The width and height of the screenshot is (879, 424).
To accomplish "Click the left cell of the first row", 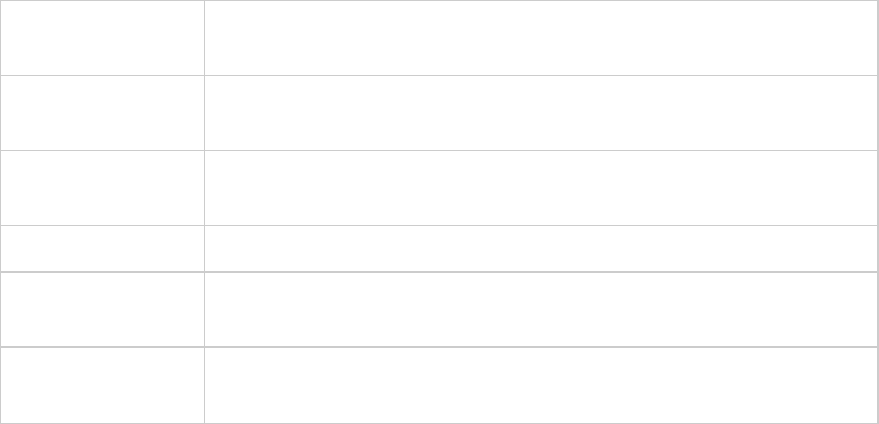I will pyautogui.click(x=102, y=38).
